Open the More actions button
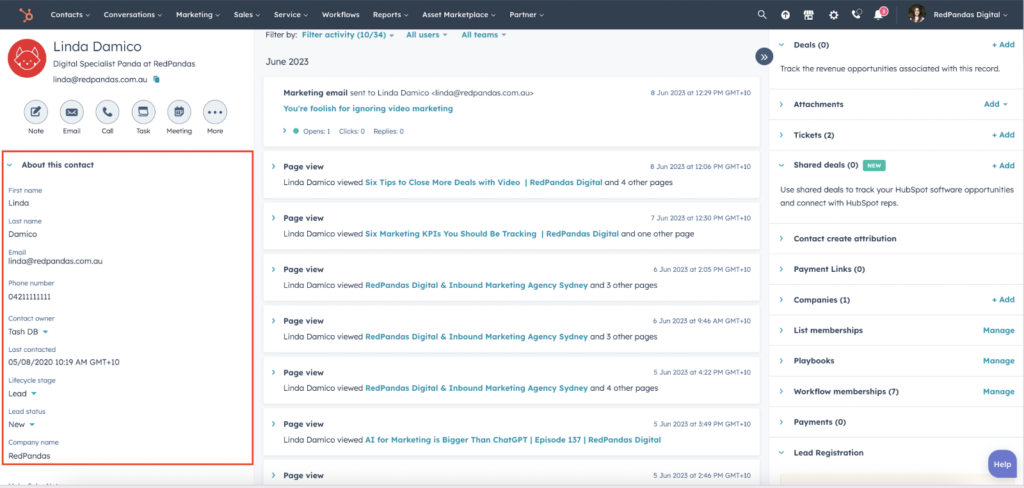 (x=215, y=112)
